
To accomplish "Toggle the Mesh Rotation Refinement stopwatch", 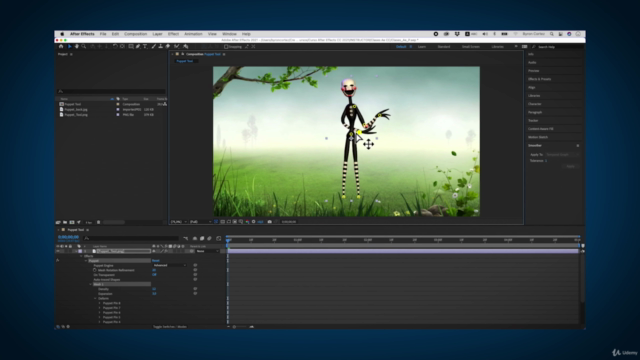I will (x=95, y=270).
